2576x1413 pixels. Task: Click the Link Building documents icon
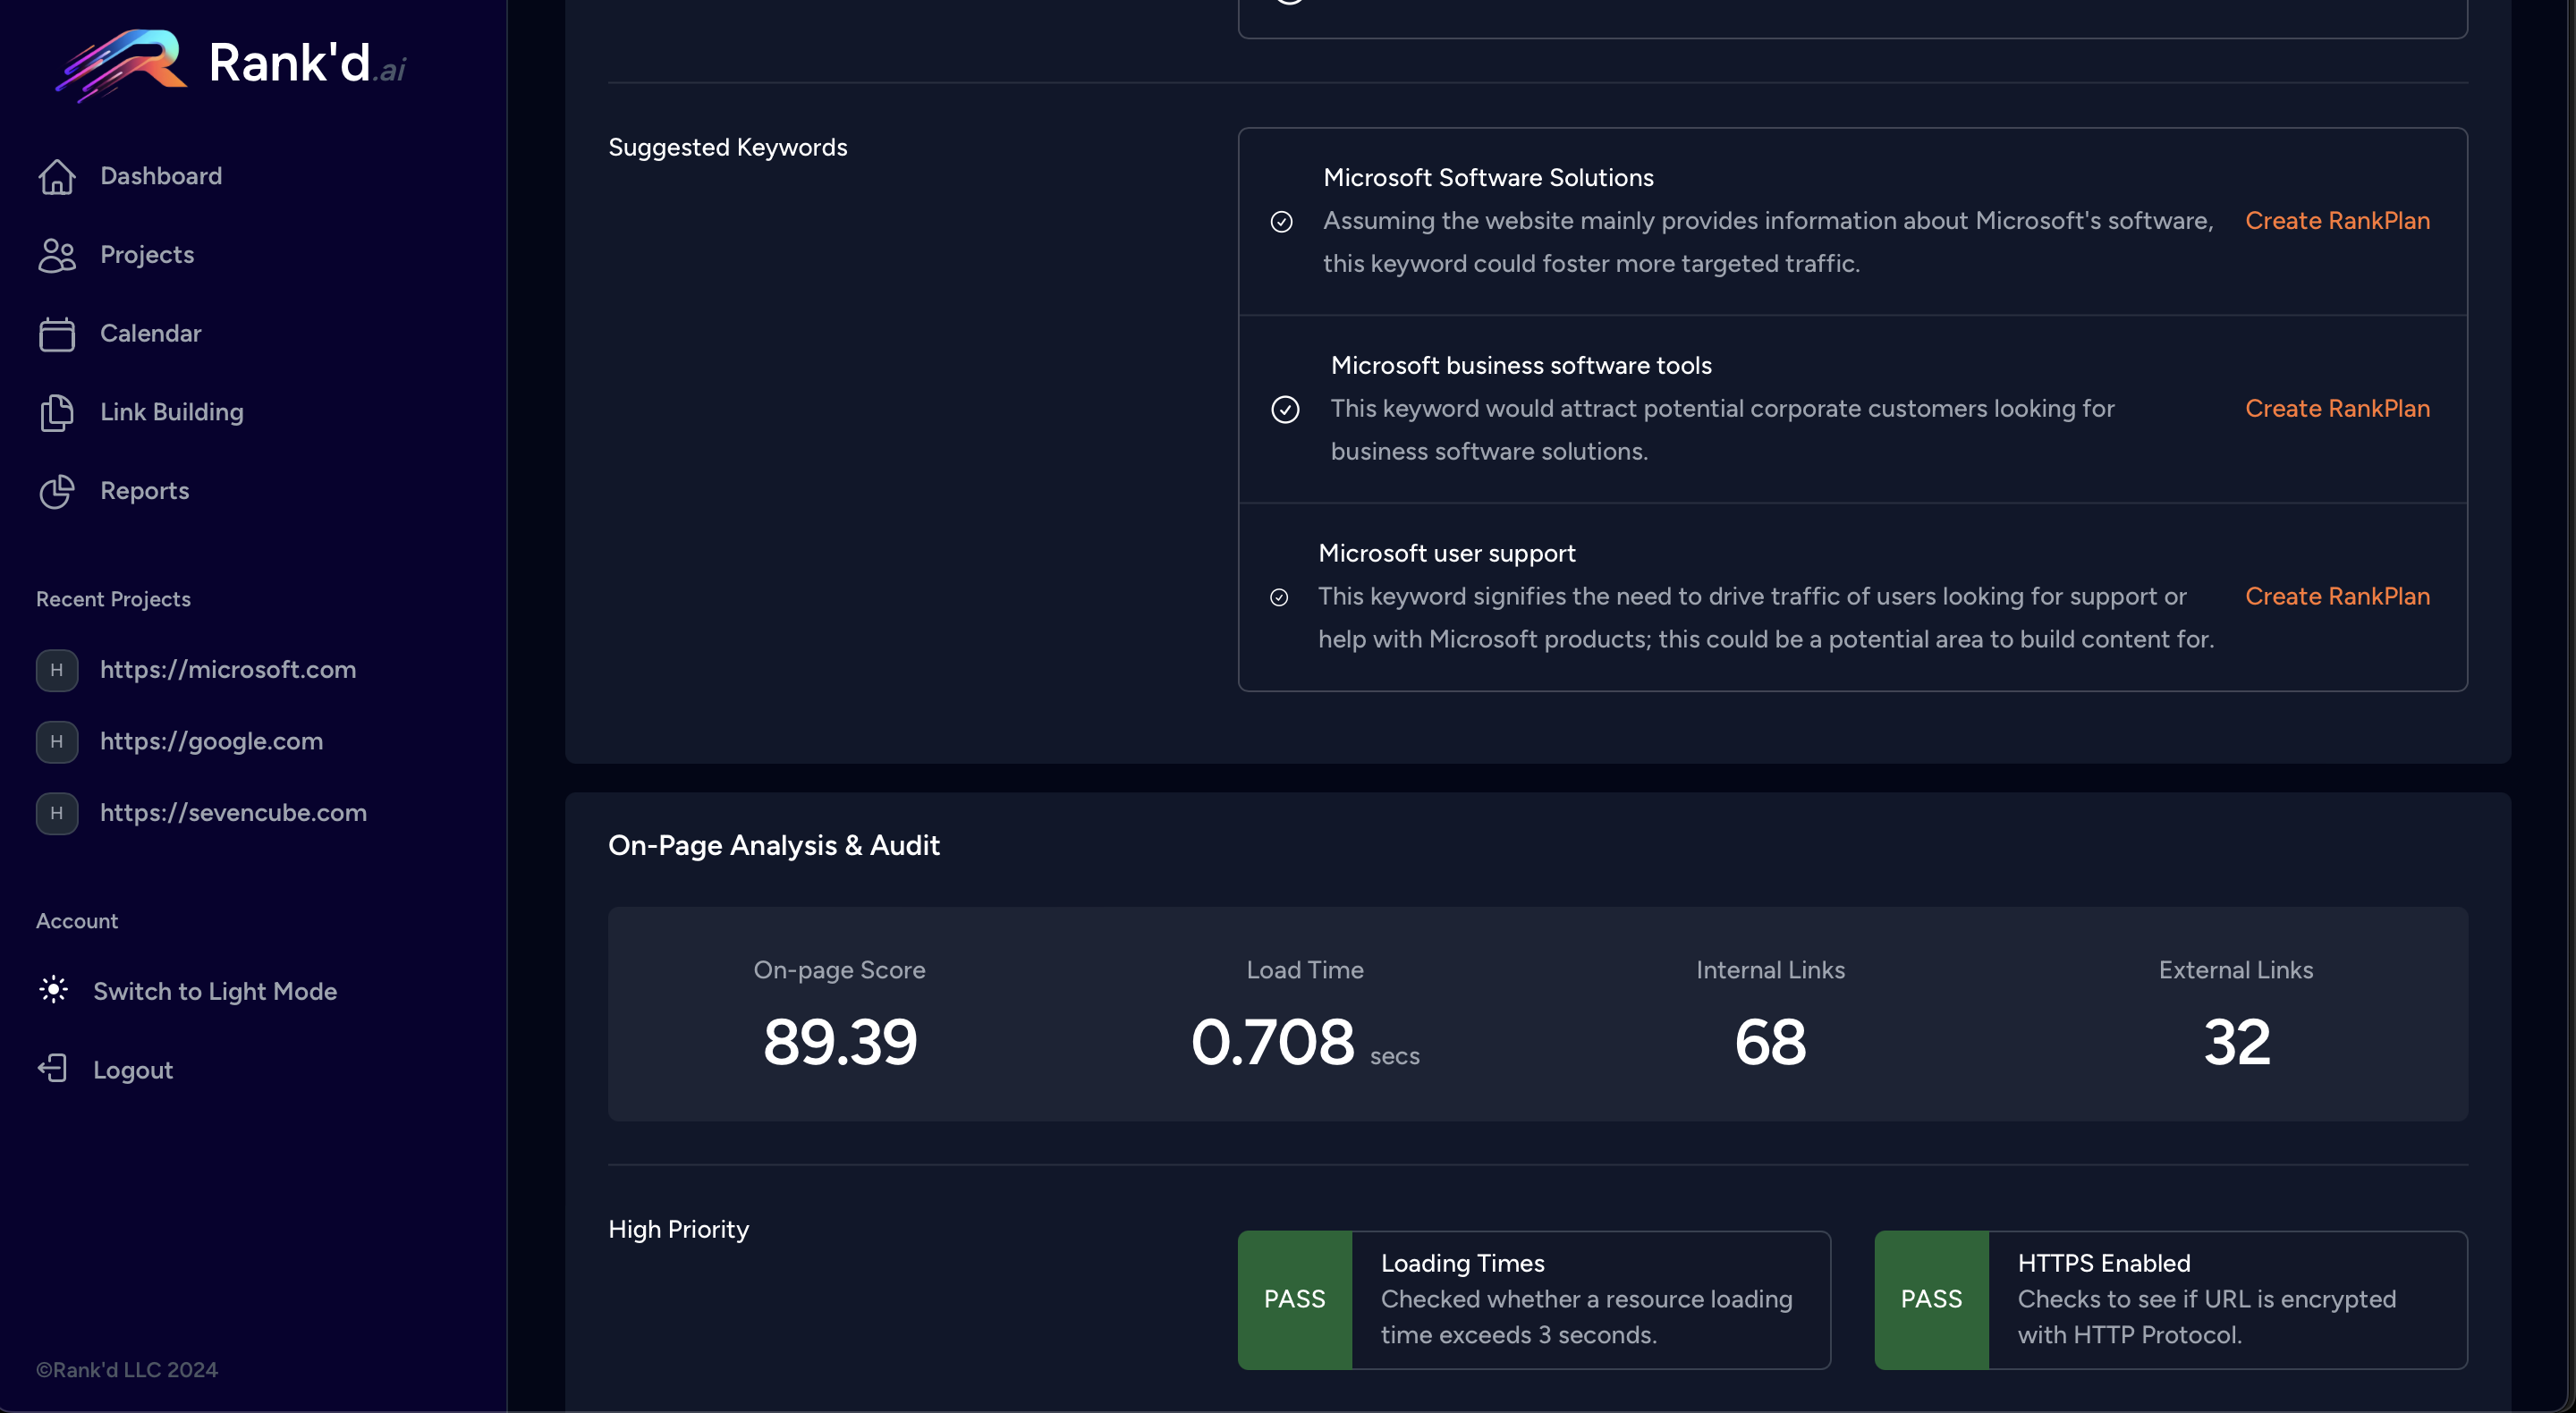(x=57, y=412)
